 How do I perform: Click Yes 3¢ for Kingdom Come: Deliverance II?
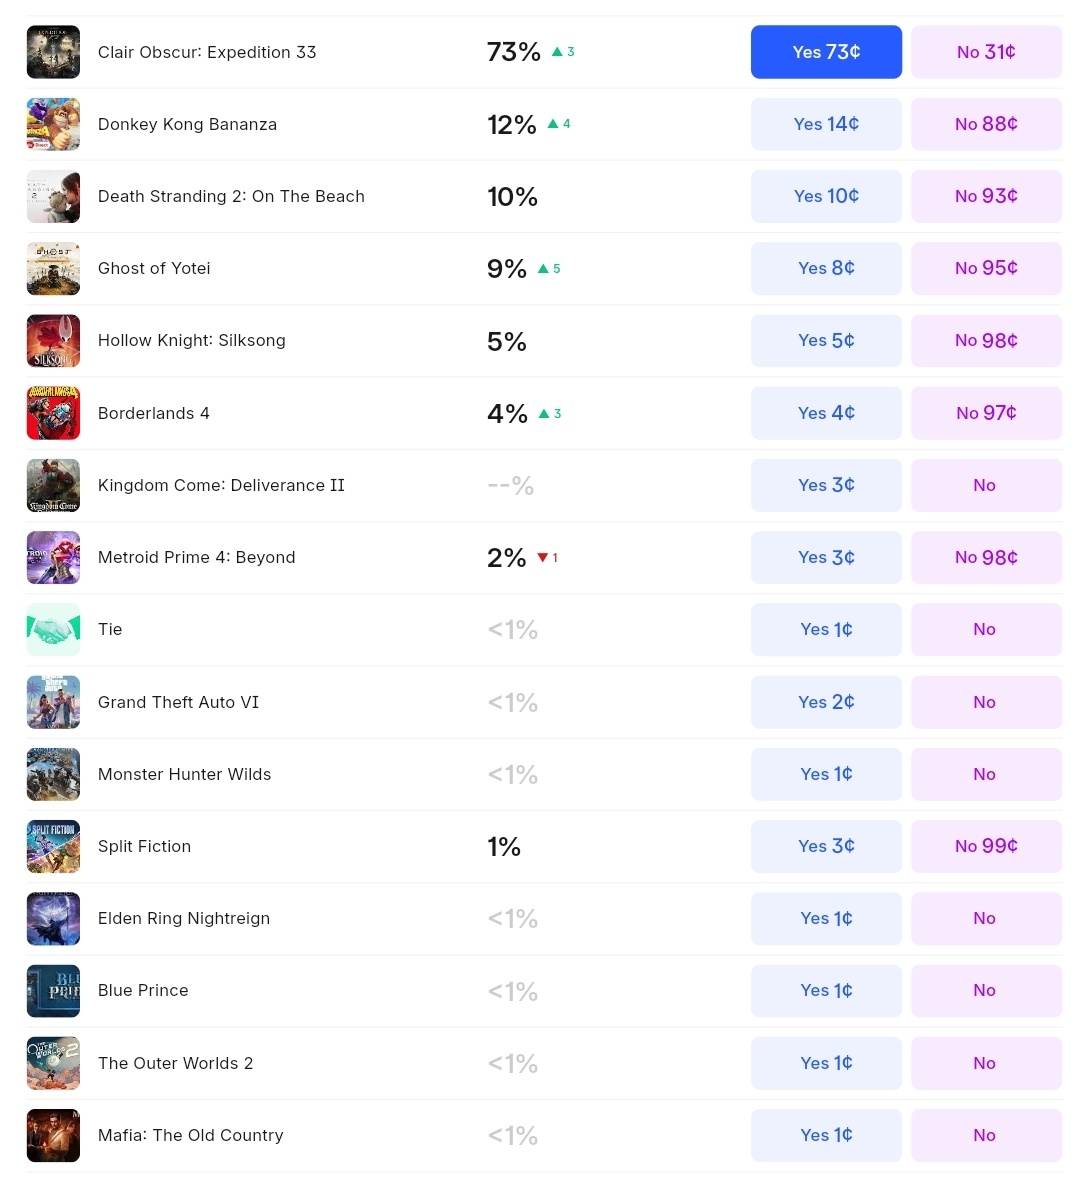(826, 485)
